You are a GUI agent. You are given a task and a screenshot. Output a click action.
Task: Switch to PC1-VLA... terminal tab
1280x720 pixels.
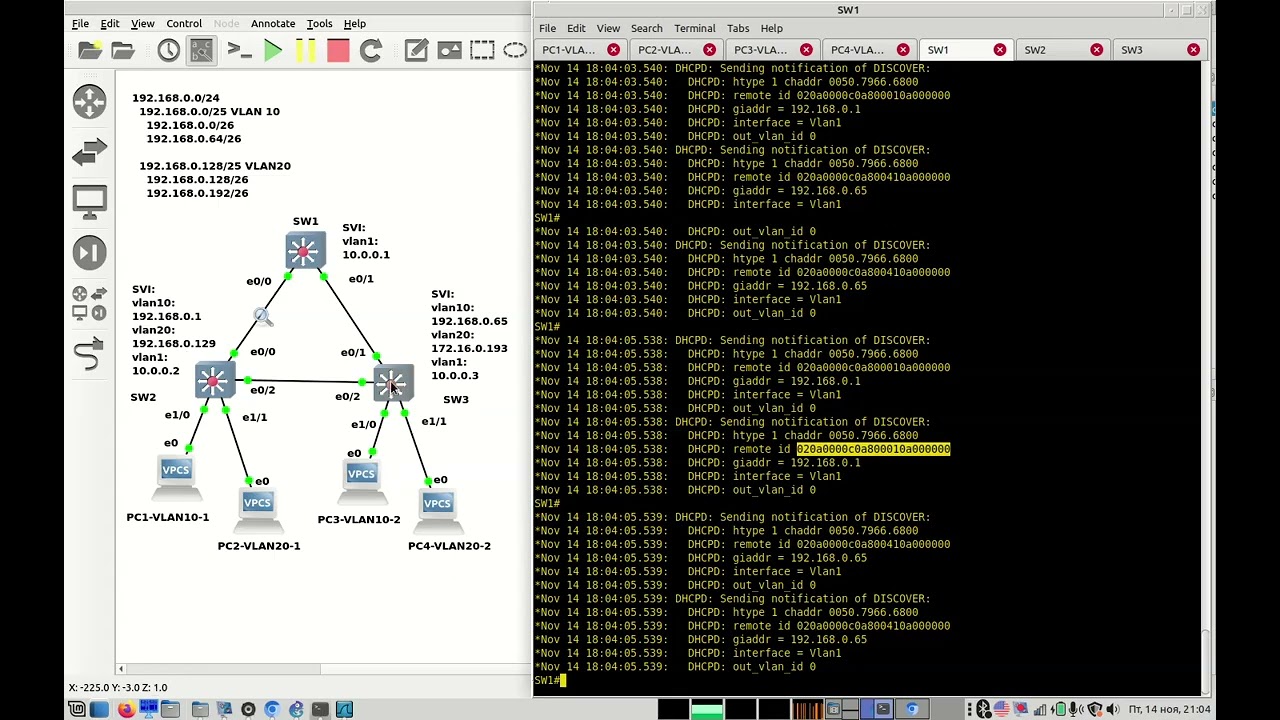[x=569, y=50]
